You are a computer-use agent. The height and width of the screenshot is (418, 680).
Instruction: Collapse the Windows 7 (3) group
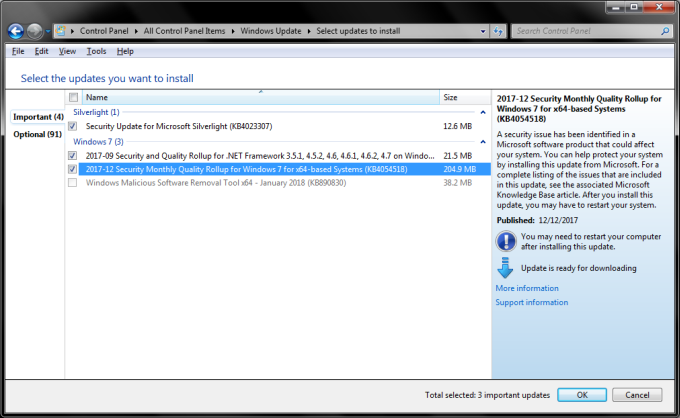483,142
